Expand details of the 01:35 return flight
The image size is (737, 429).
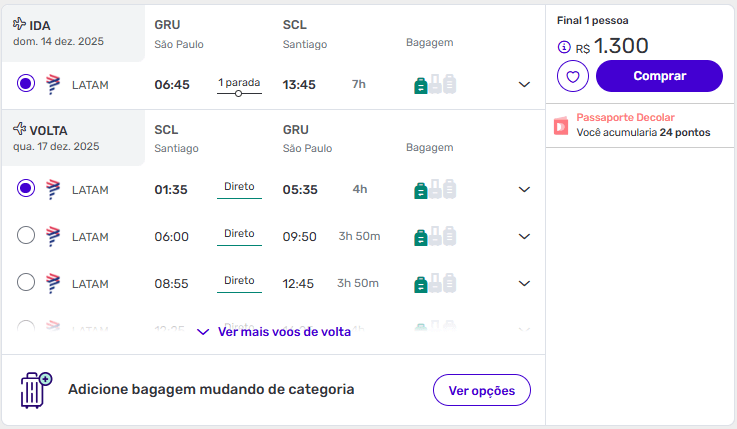click(x=524, y=189)
